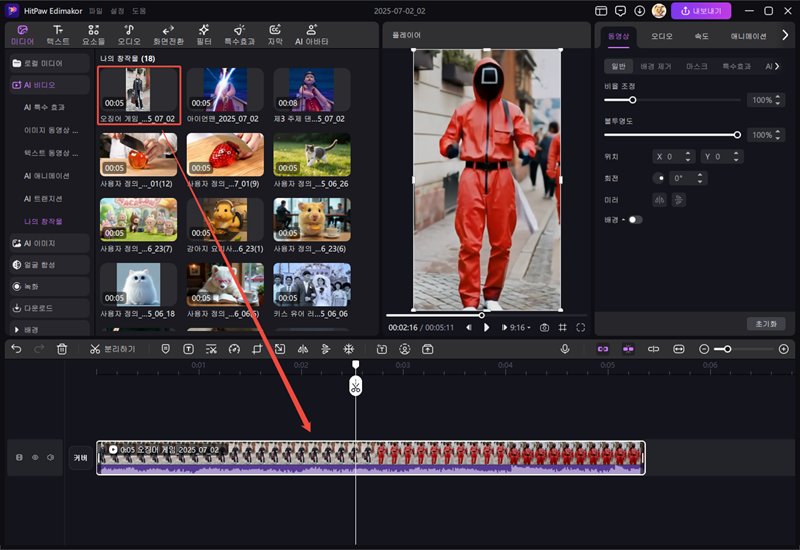Viewport: 800px width, 550px height.
Task: Toggle the purple link clips icon
Action: point(603,349)
